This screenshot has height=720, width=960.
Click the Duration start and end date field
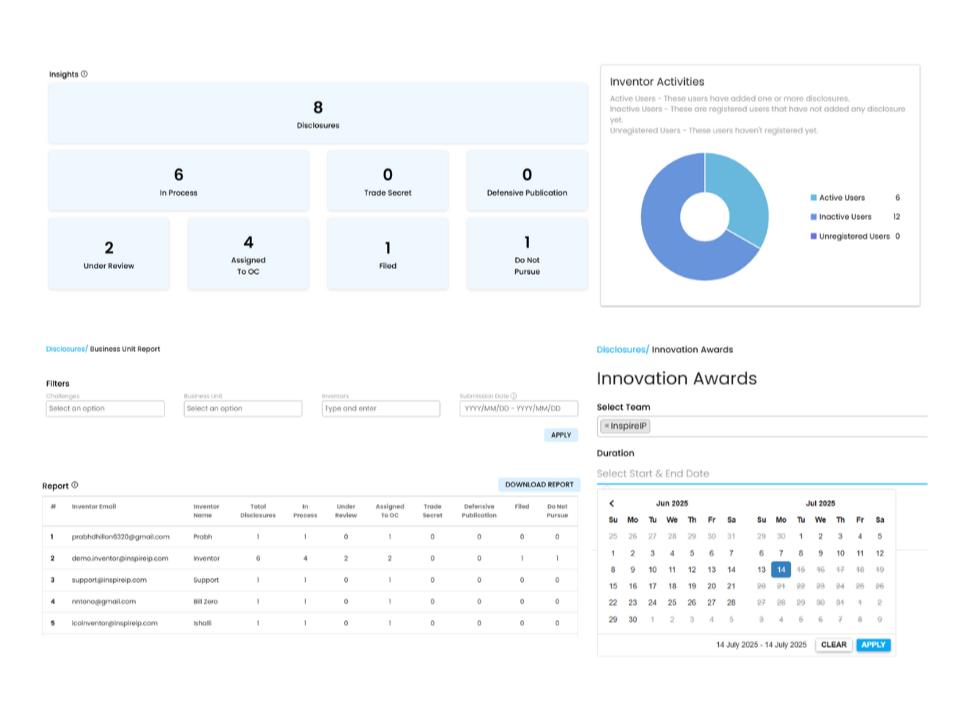tap(760, 473)
